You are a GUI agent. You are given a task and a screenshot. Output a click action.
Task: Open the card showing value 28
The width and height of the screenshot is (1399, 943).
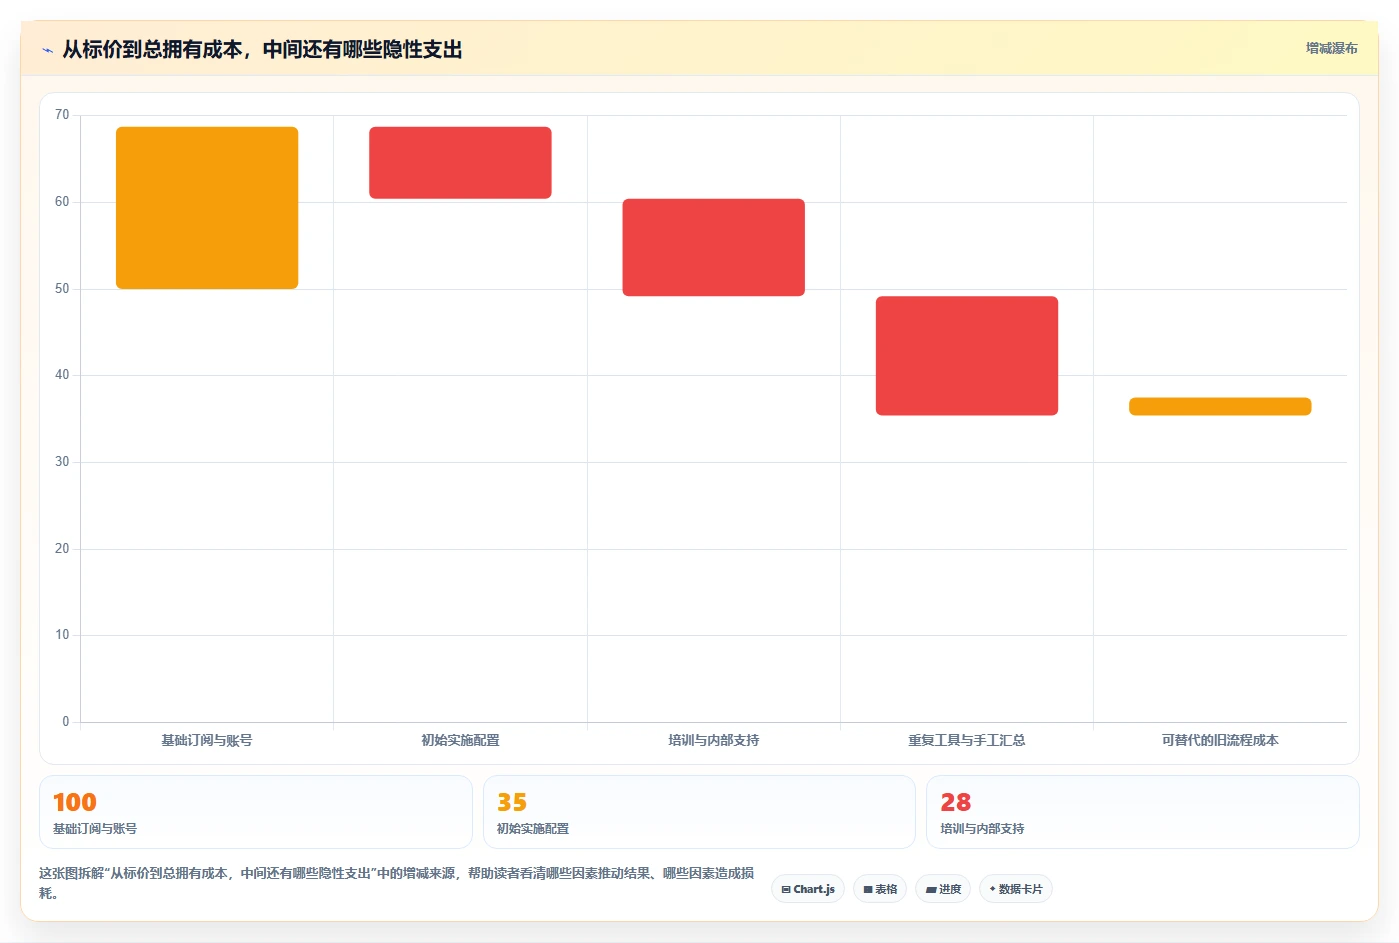click(x=1143, y=812)
